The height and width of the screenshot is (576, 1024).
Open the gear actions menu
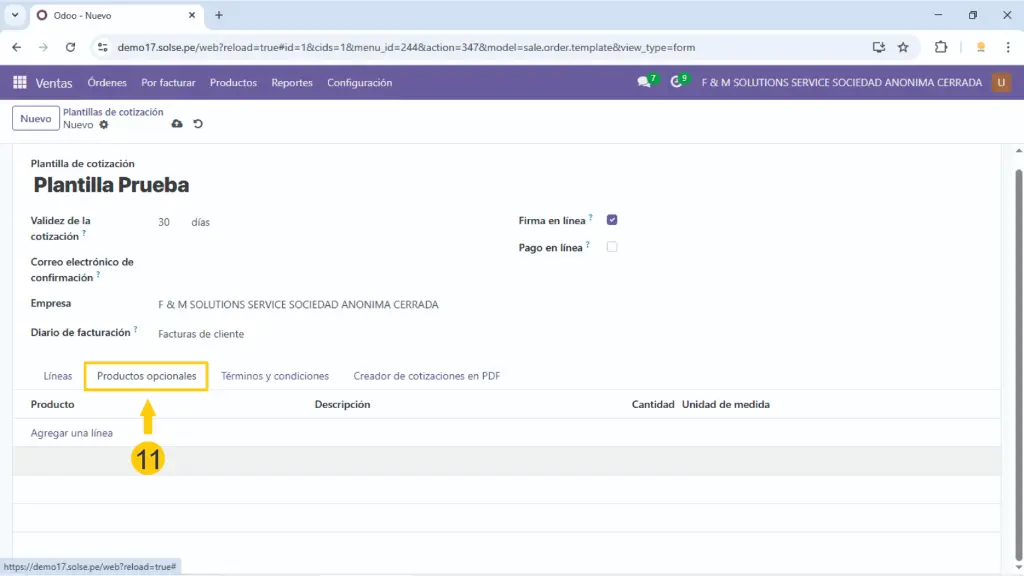click(104, 125)
